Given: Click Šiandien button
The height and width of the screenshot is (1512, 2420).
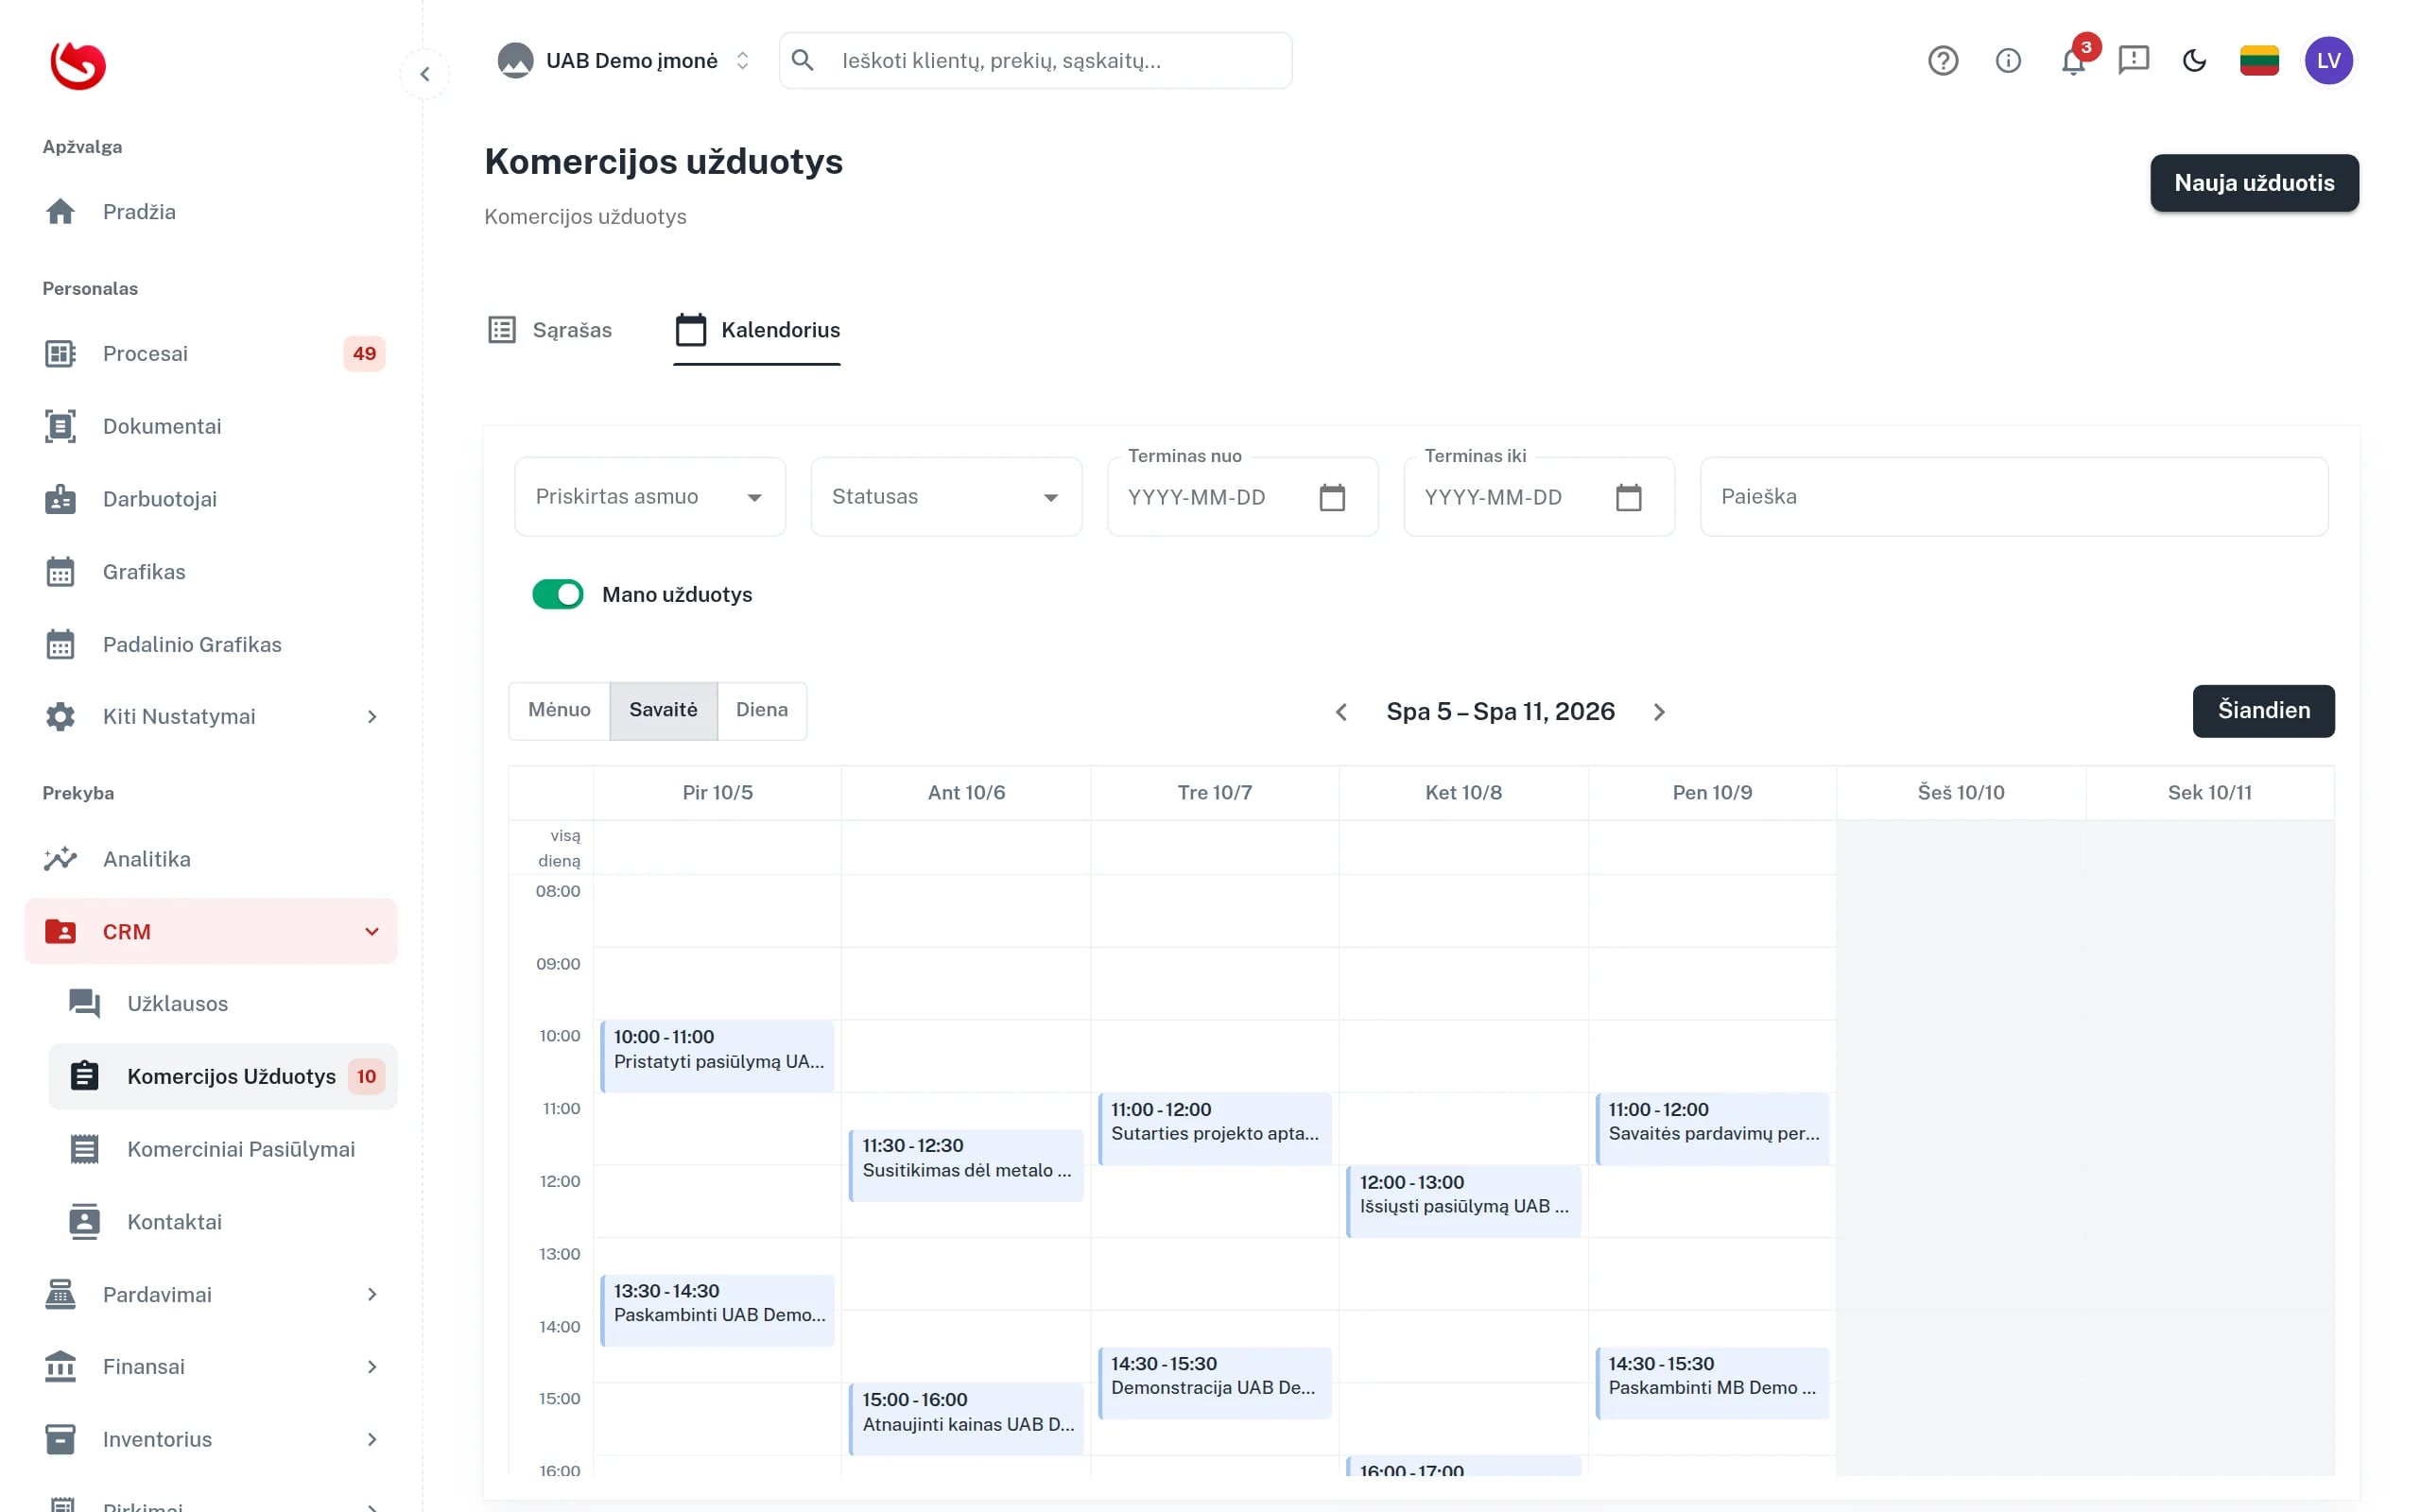Looking at the screenshot, I should tap(2263, 711).
